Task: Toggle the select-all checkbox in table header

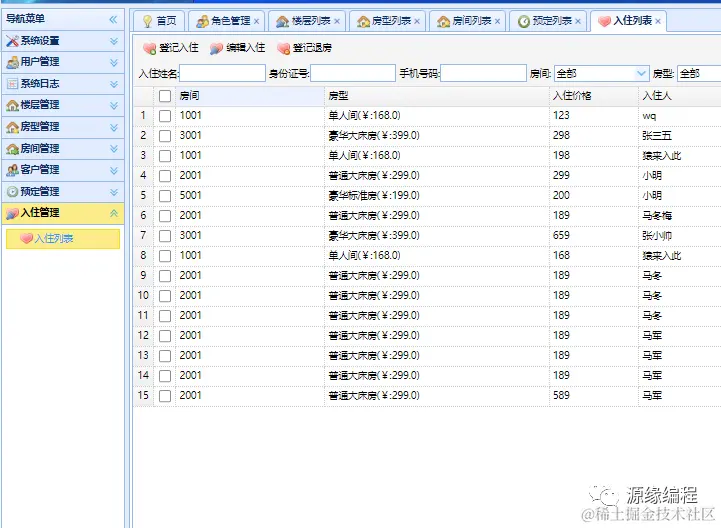Action: pos(165,96)
